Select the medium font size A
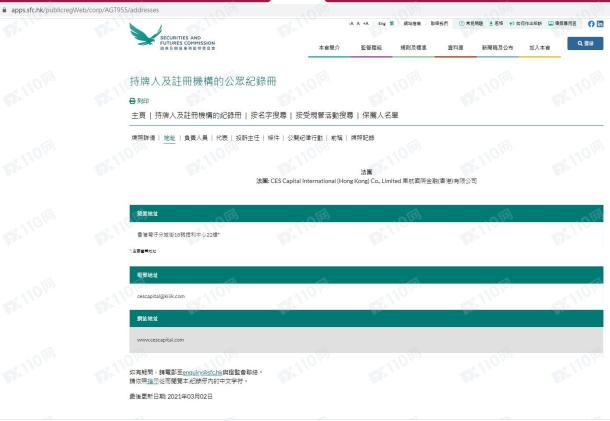The image size is (610, 421). pyautogui.click(x=358, y=24)
